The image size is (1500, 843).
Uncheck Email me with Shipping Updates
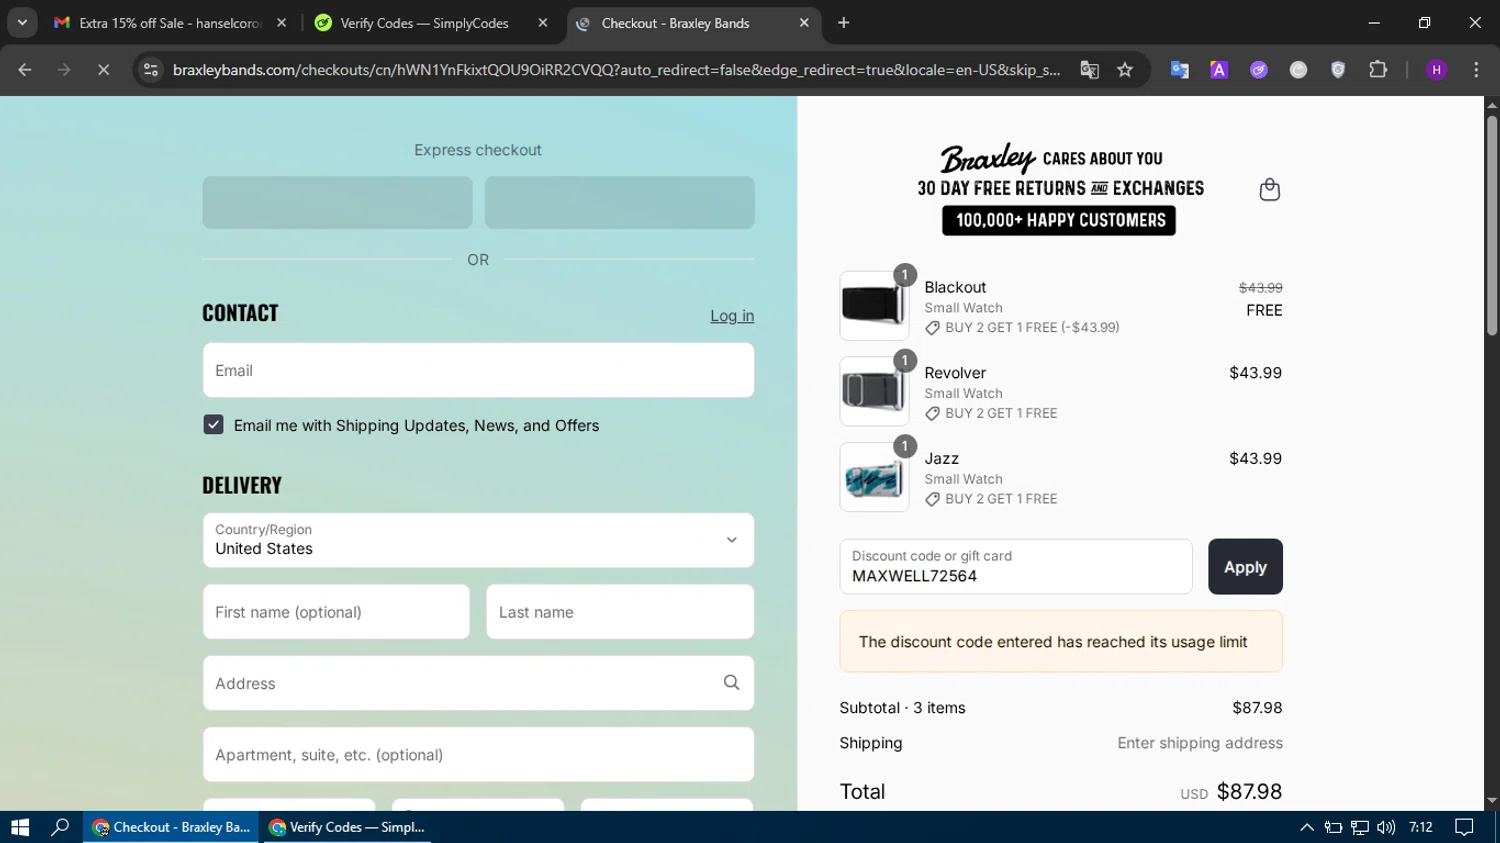(x=213, y=425)
